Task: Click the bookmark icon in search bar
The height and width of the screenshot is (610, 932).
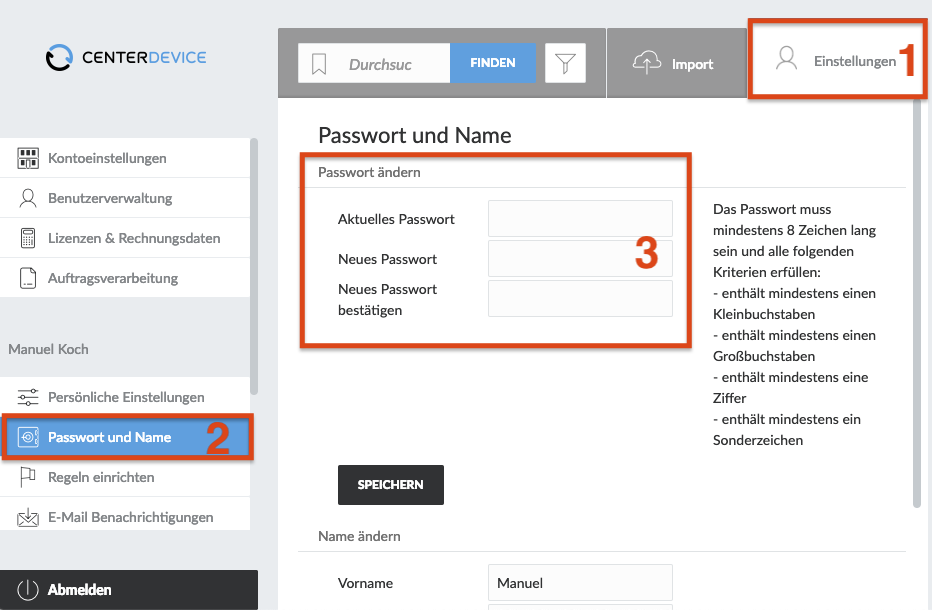Action: tap(319, 63)
